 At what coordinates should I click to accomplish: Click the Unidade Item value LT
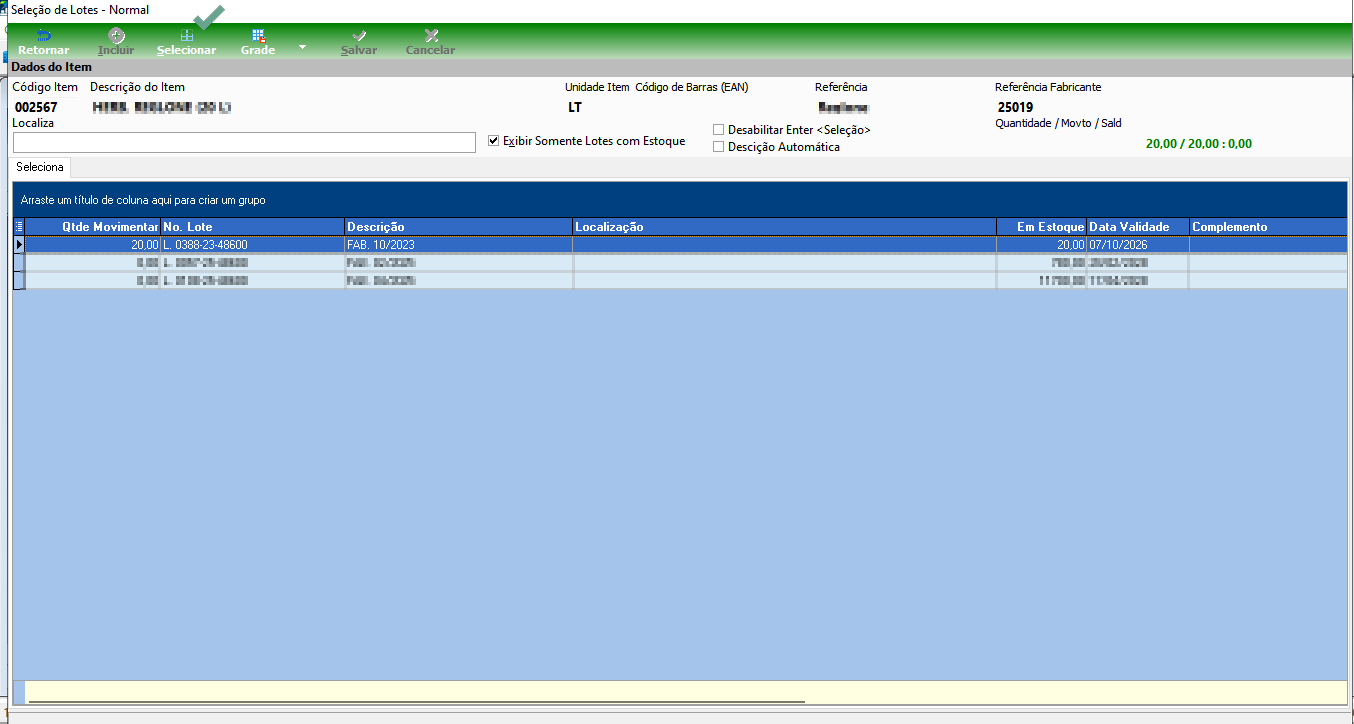(x=575, y=107)
